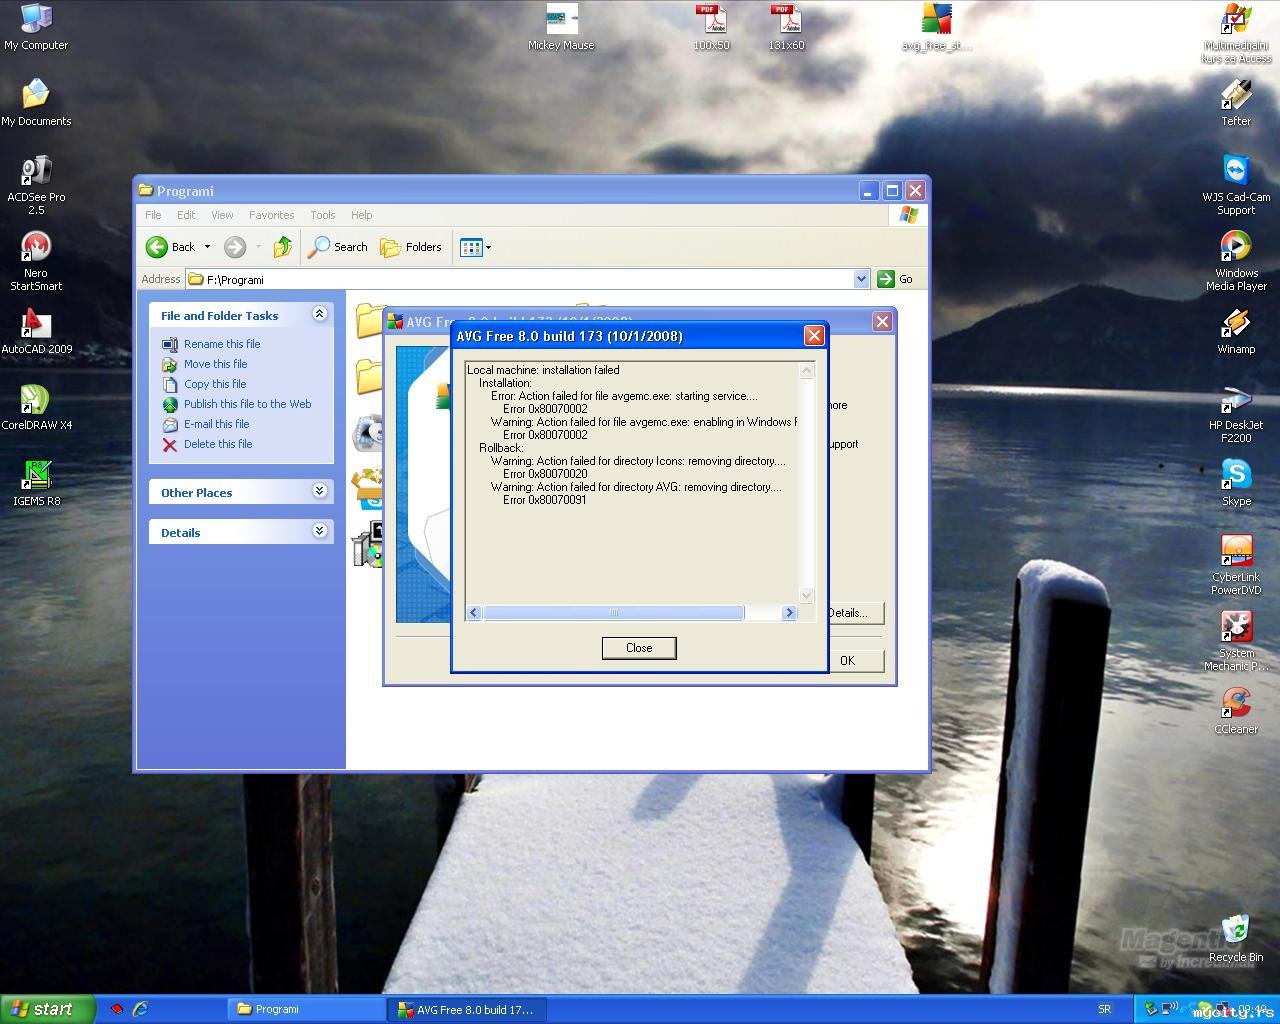The height and width of the screenshot is (1024, 1280).
Task: Click left arrow of error log scrollbar
Action: (x=474, y=613)
